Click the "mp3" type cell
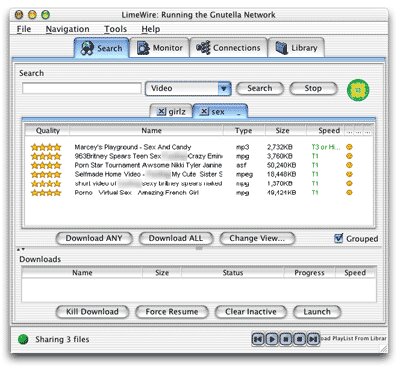The image size is (400, 368). 242,147
